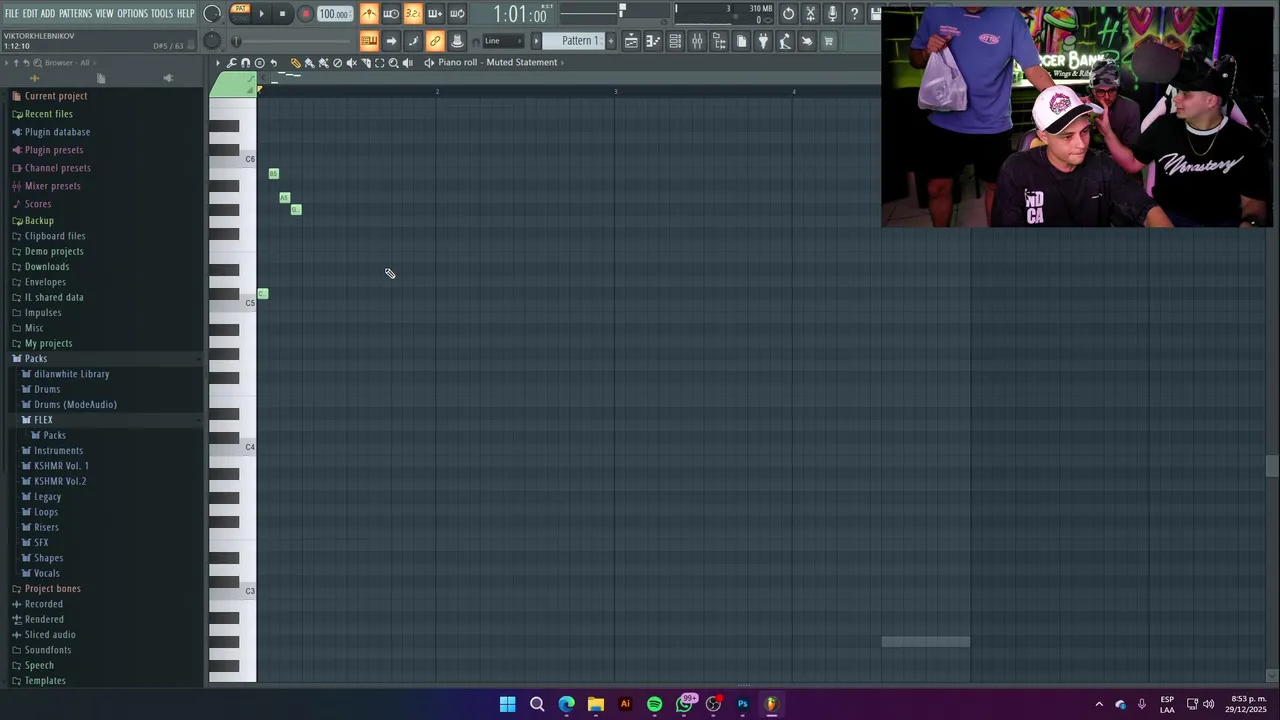Open the piano roll stamp chord options
The height and width of the screenshot is (720, 1280).
(259, 62)
